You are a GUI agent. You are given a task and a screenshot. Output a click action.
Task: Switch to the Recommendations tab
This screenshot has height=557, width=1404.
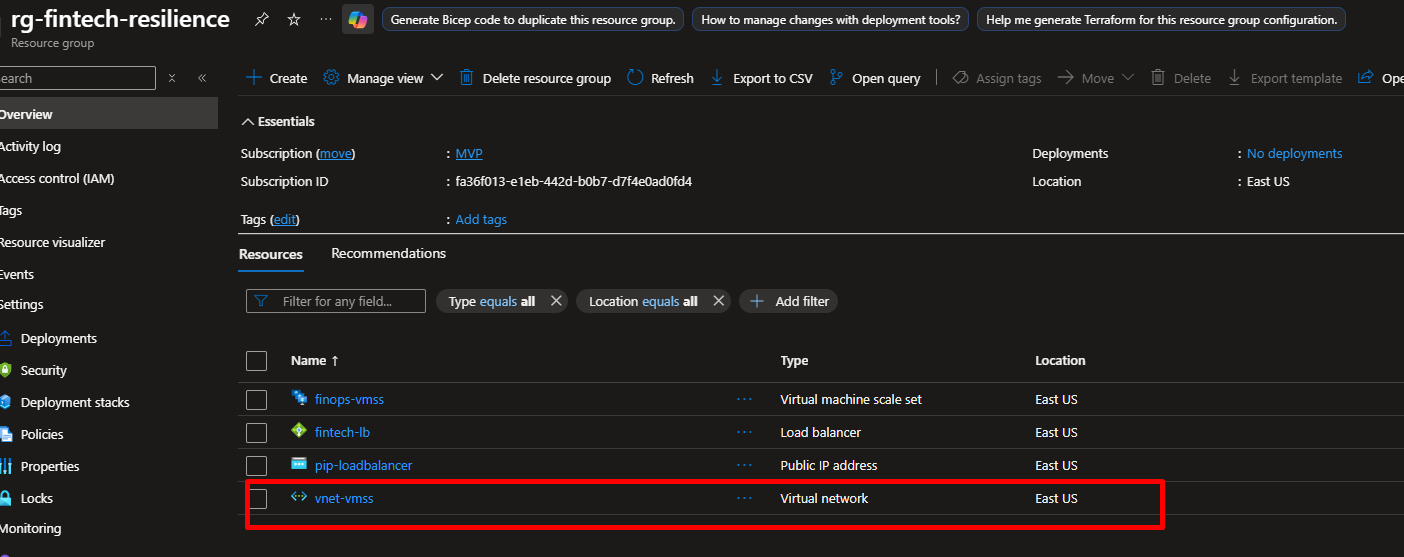click(x=388, y=254)
